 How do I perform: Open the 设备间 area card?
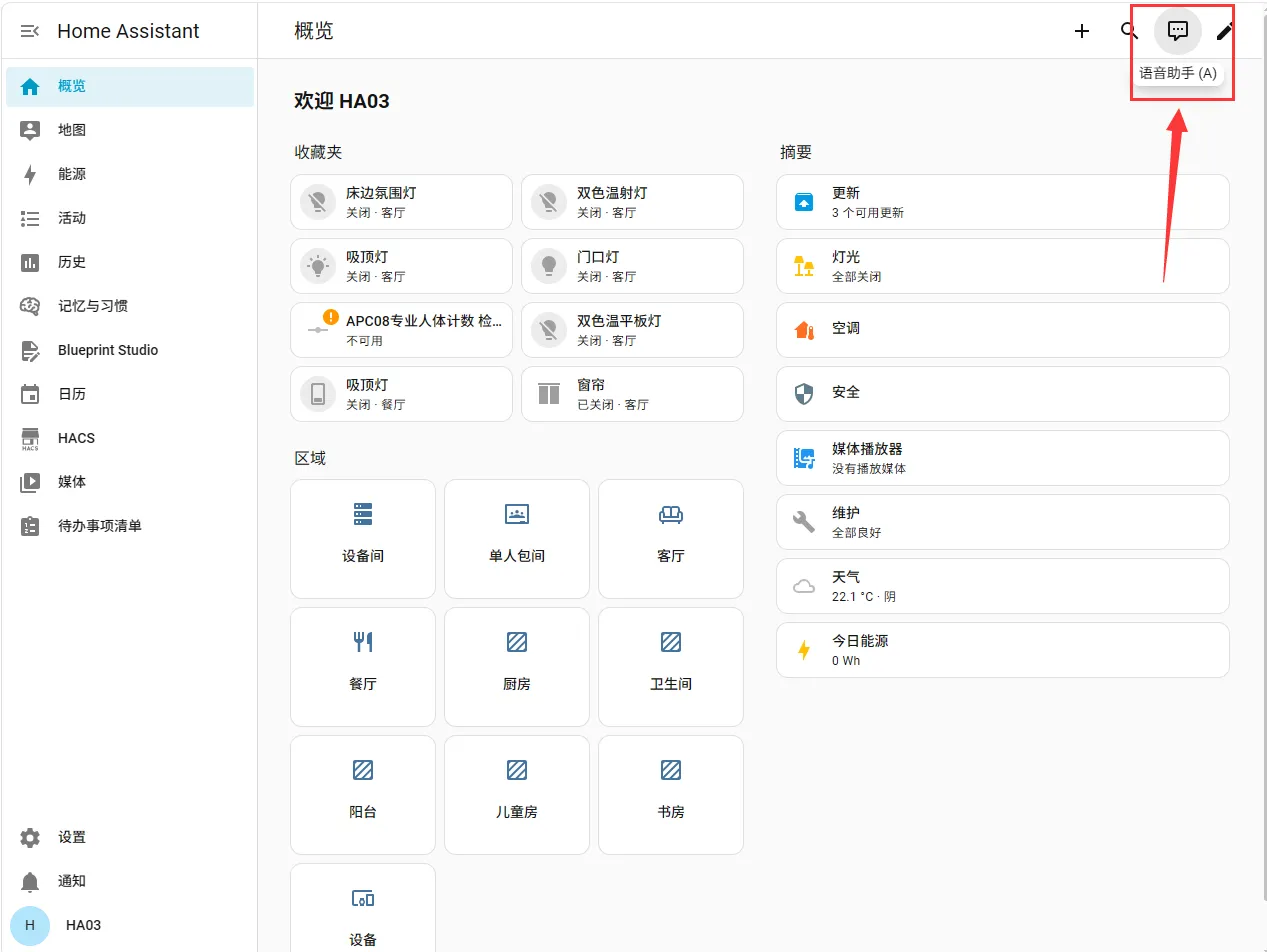pos(363,539)
